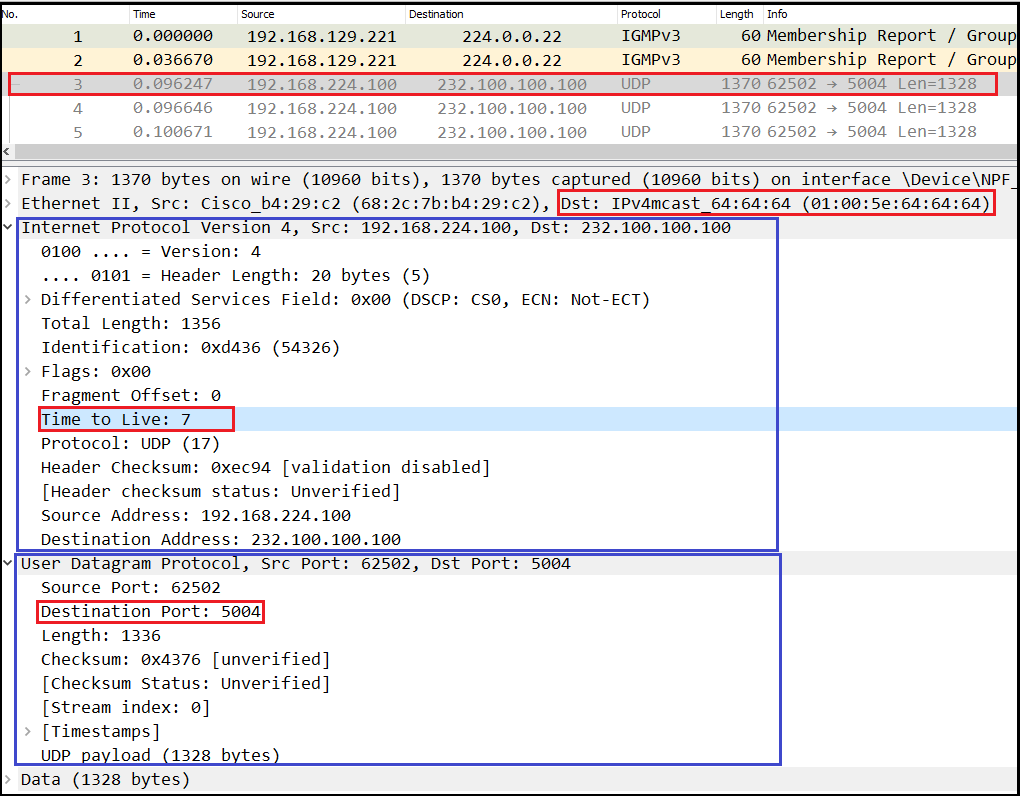Expand the Frame 3 details tree
Viewport: 1020px width, 796px height.
pos(9,180)
